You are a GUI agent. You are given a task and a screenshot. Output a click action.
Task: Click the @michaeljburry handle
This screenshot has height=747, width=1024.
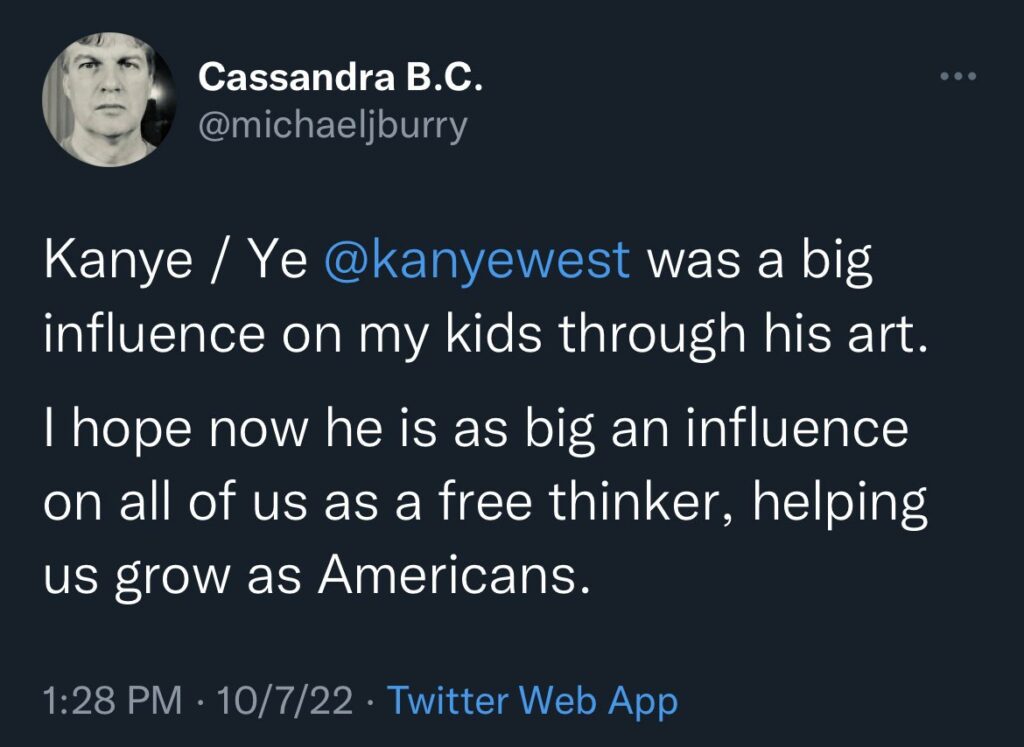(x=332, y=127)
